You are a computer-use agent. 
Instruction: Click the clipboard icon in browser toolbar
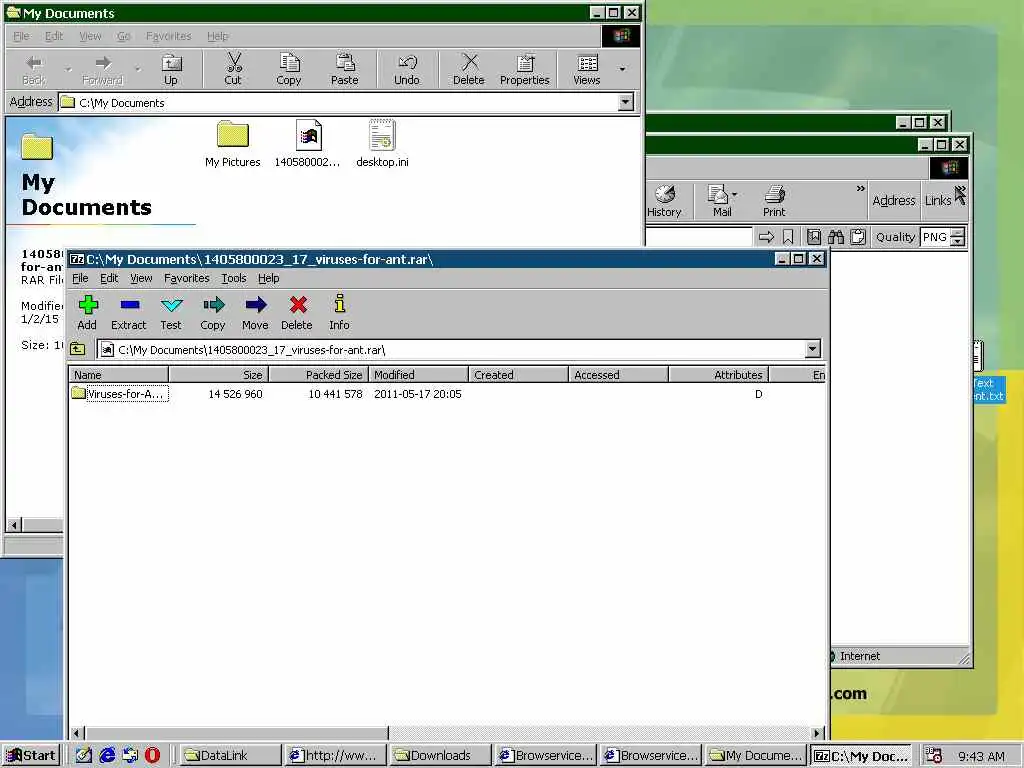click(x=858, y=237)
